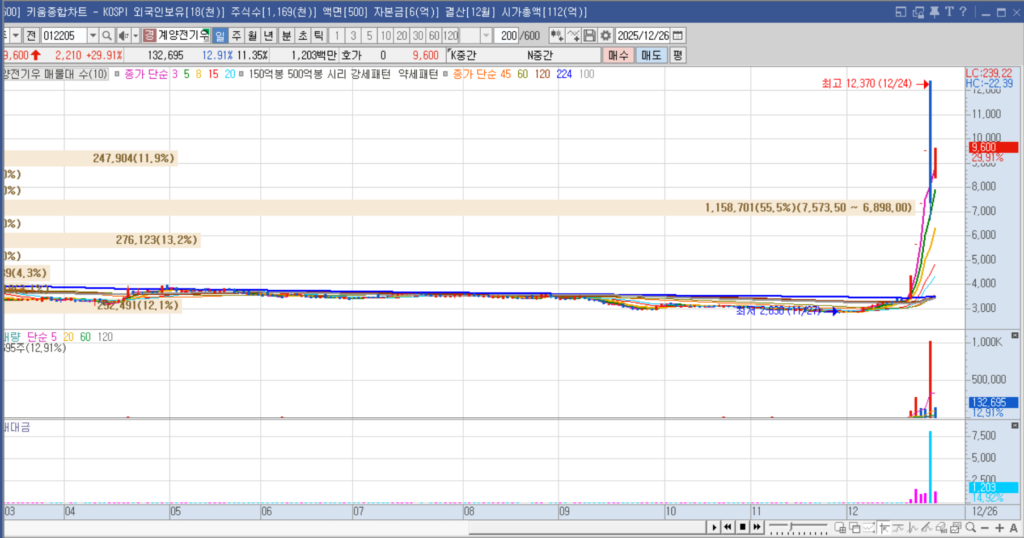Click the help question mark icon
Image resolution: width=1024 pixels, height=538 pixels.
point(962,11)
